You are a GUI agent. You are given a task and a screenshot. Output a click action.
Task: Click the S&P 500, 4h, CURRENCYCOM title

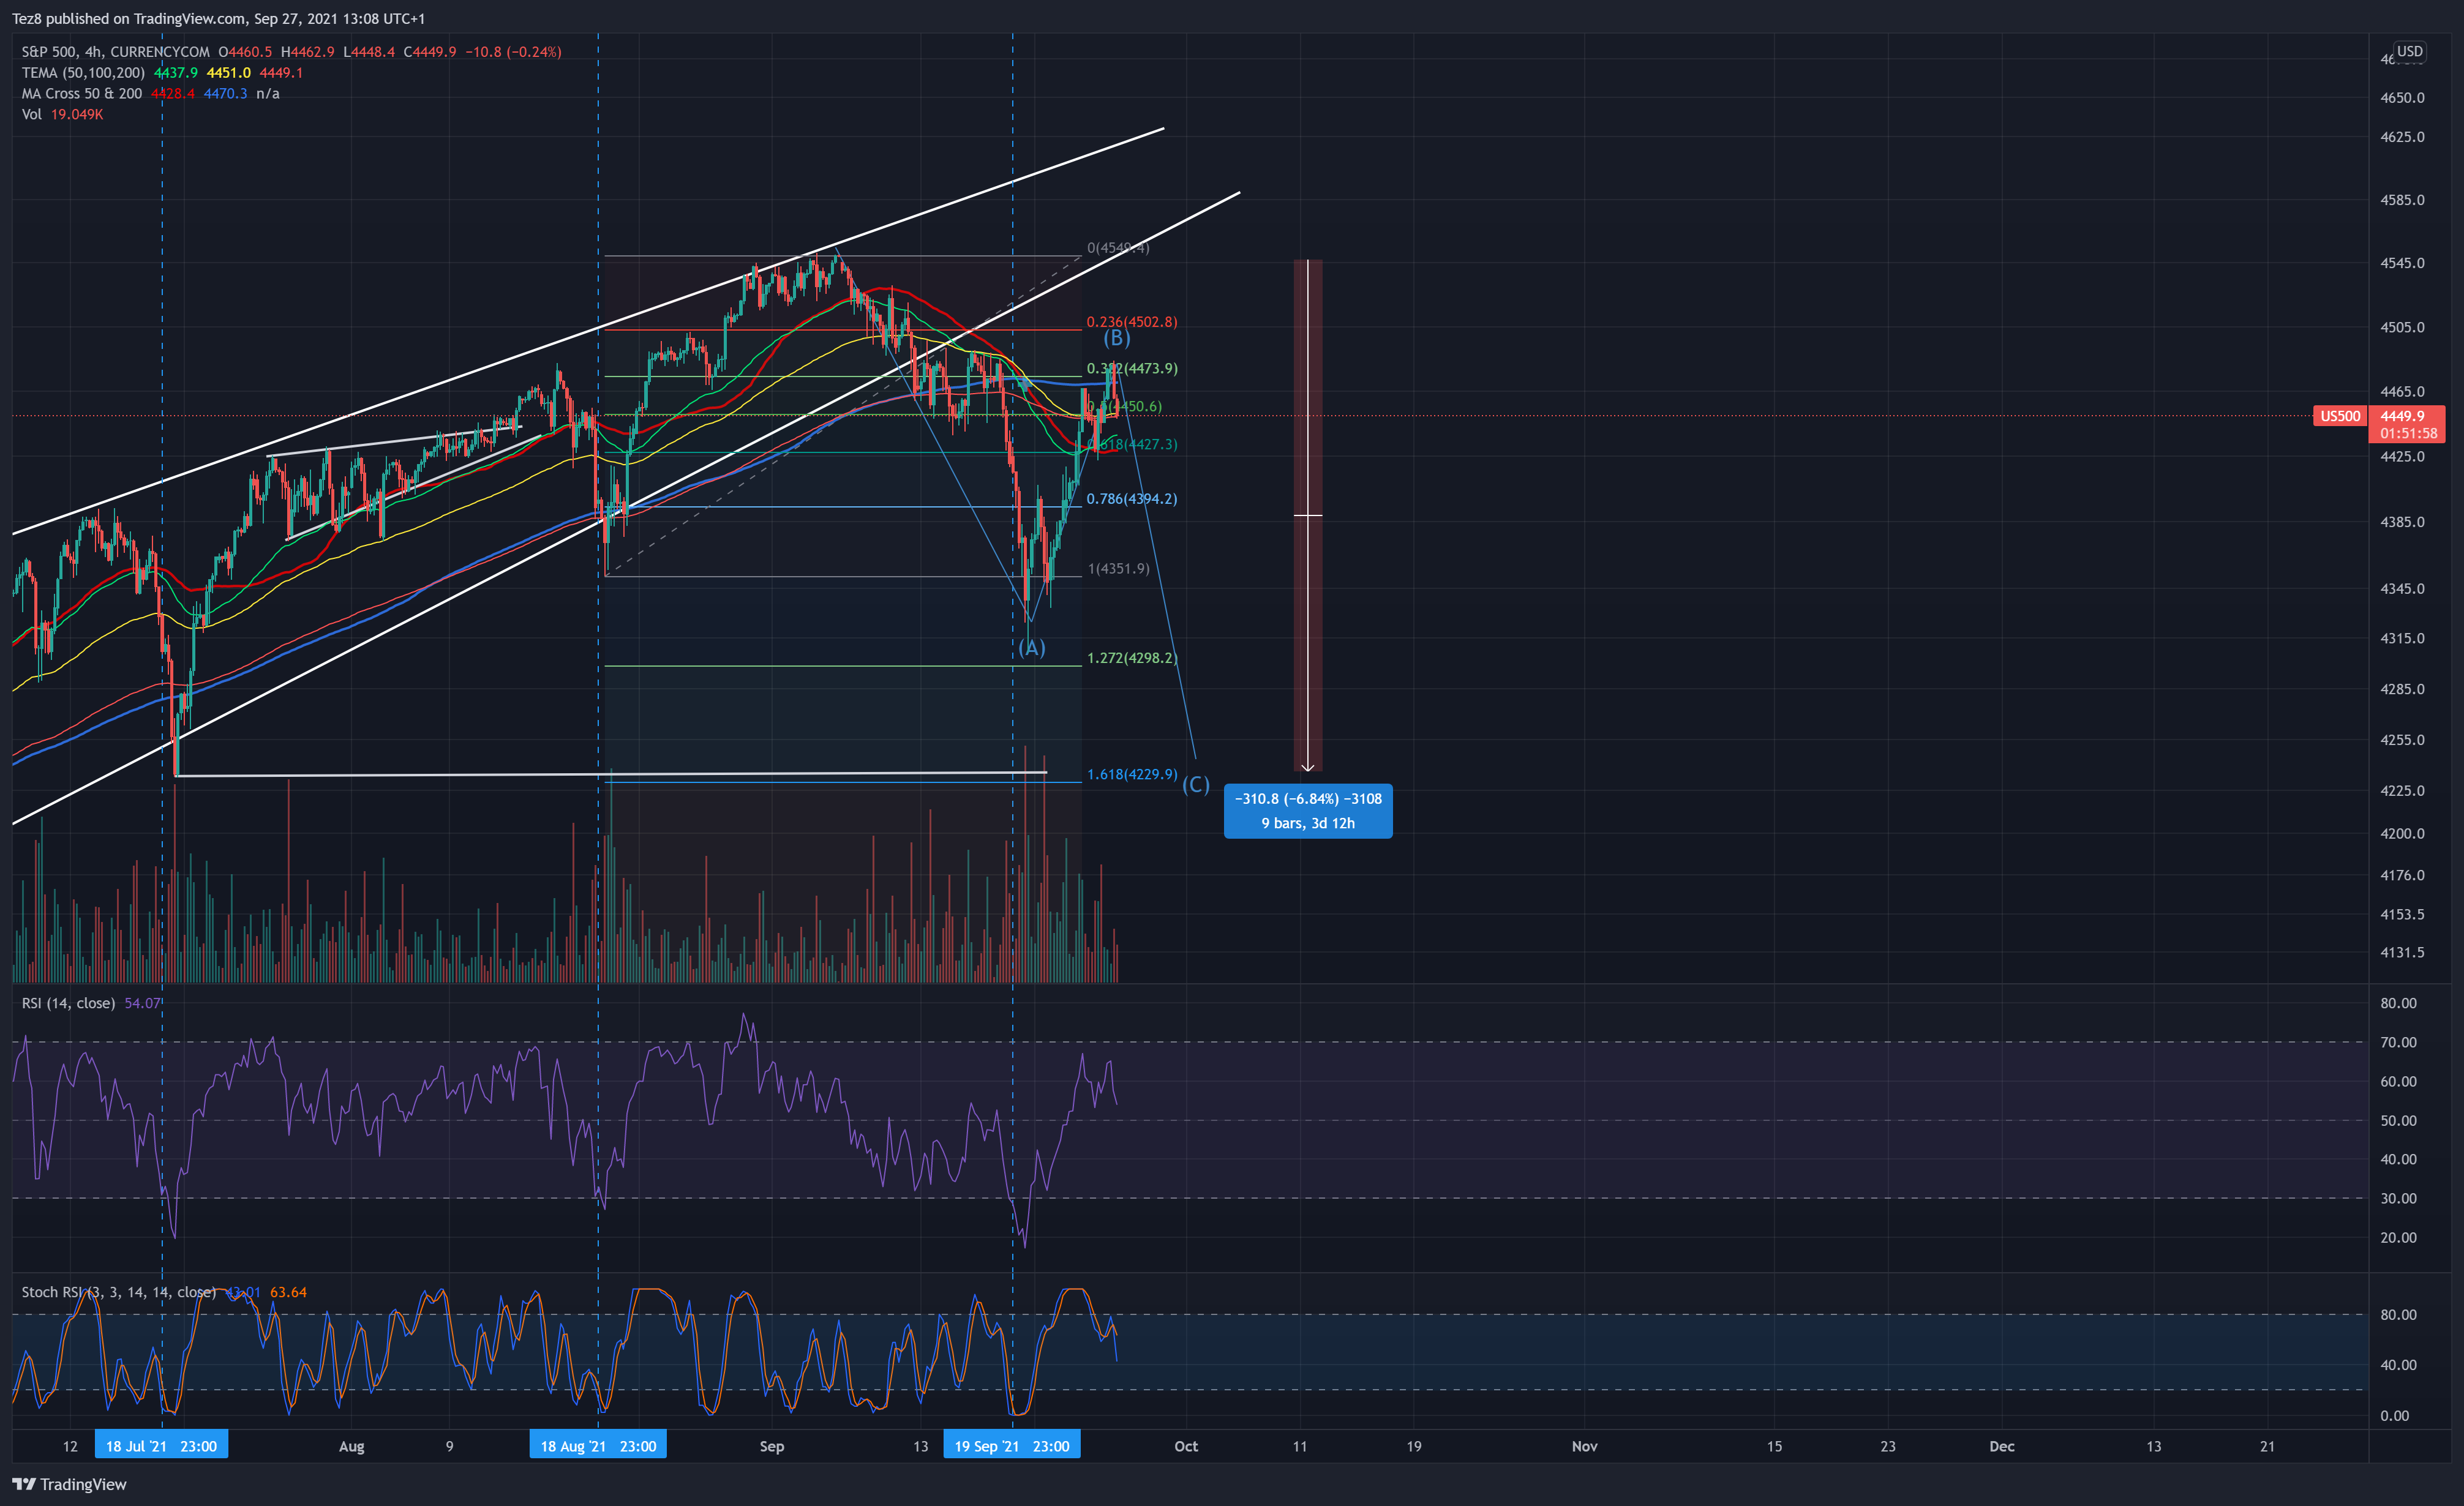(x=115, y=52)
